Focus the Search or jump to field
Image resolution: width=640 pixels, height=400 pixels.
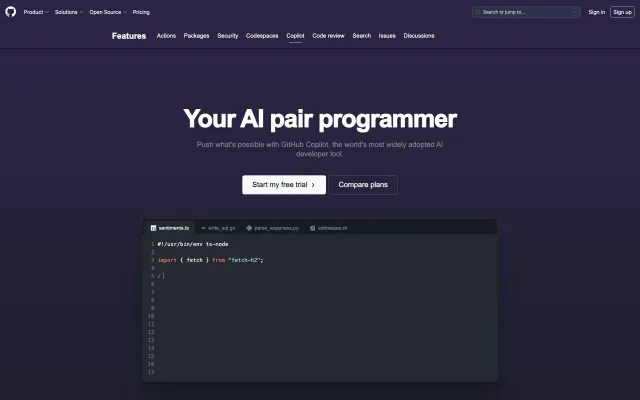point(526,12)
